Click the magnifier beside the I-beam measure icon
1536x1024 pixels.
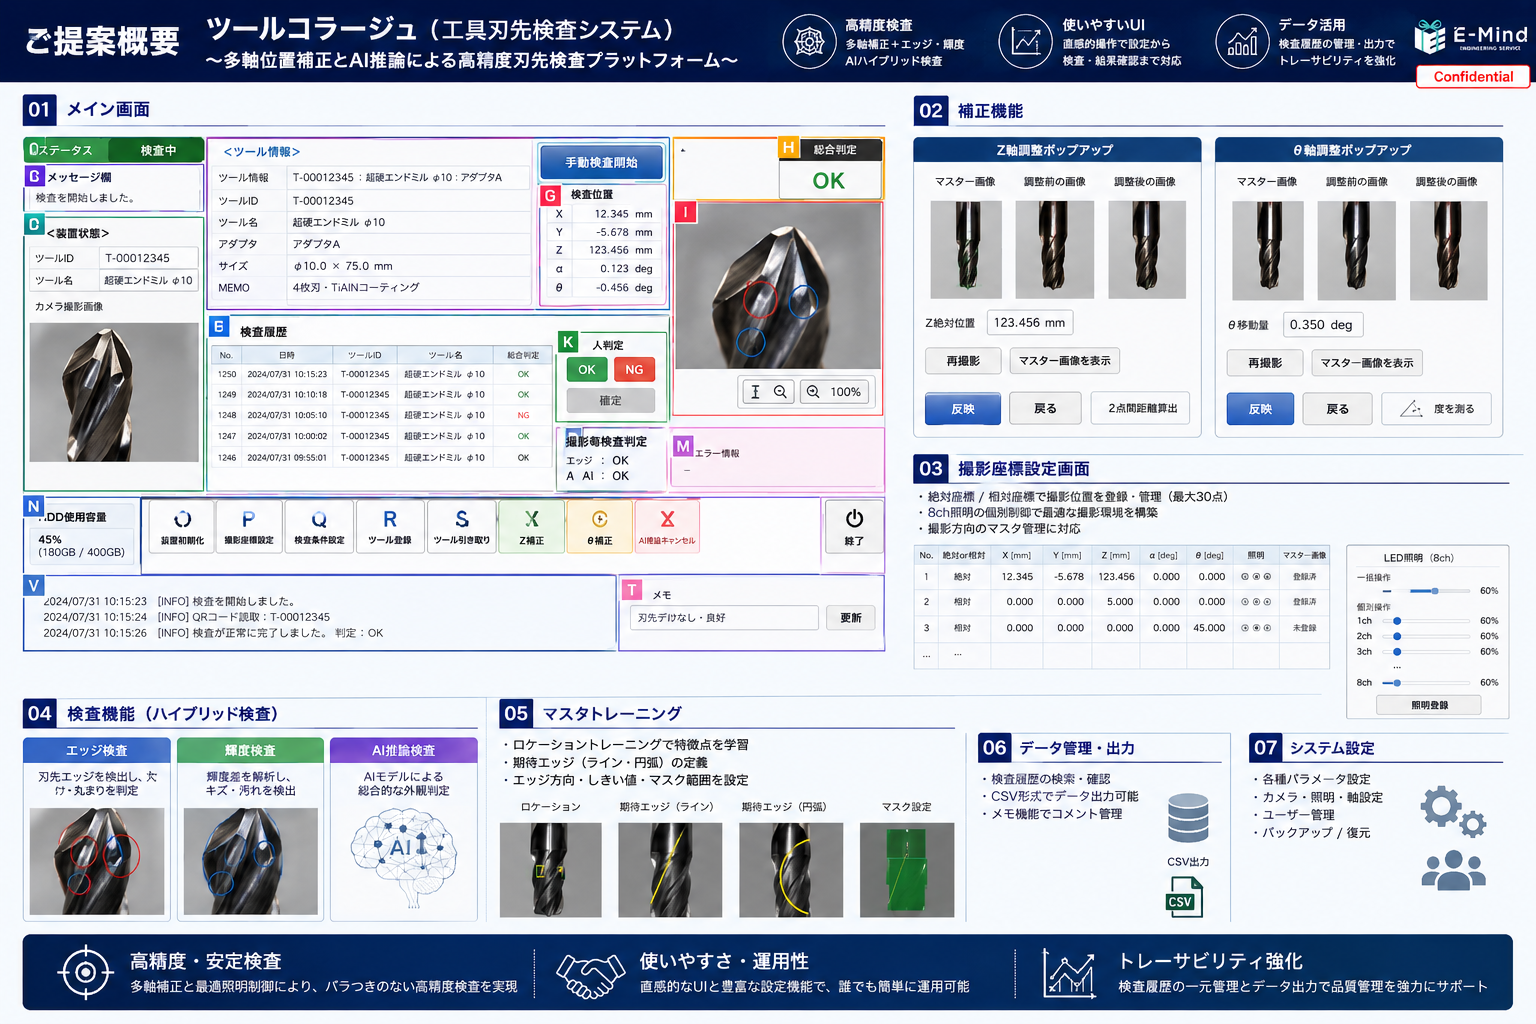coord(780,392)
